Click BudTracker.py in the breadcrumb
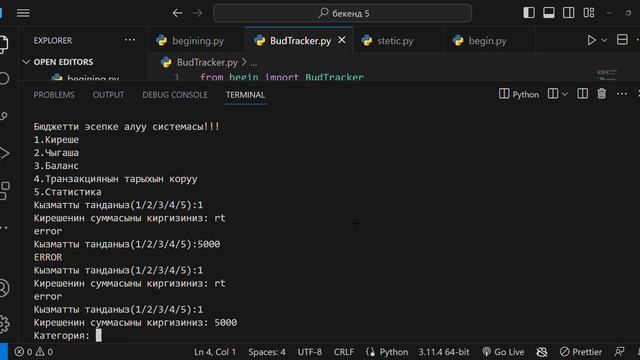This screenshot has height=360, width=640. pos(207,62)
